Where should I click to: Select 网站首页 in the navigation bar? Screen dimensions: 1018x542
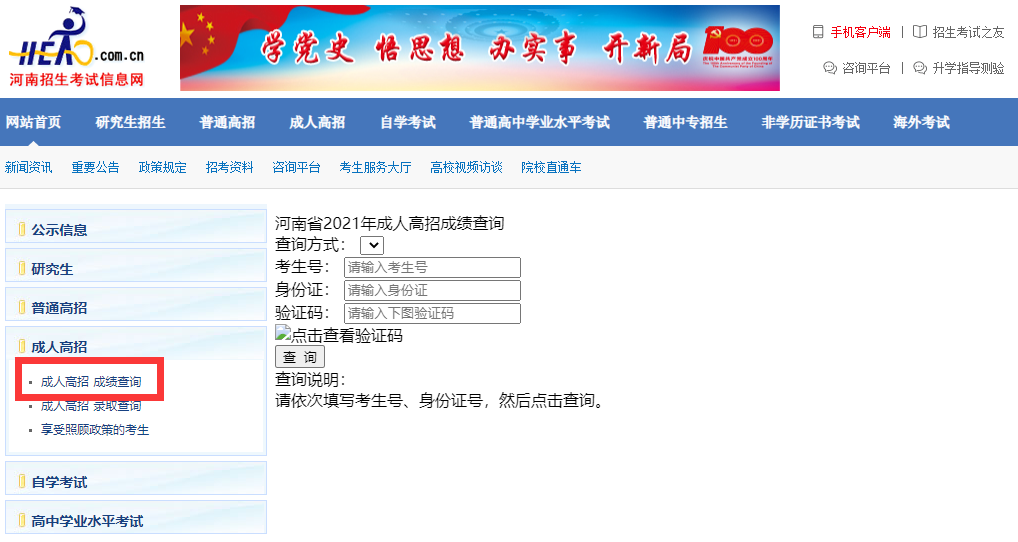pyautogui.click(x=33, y=122)
